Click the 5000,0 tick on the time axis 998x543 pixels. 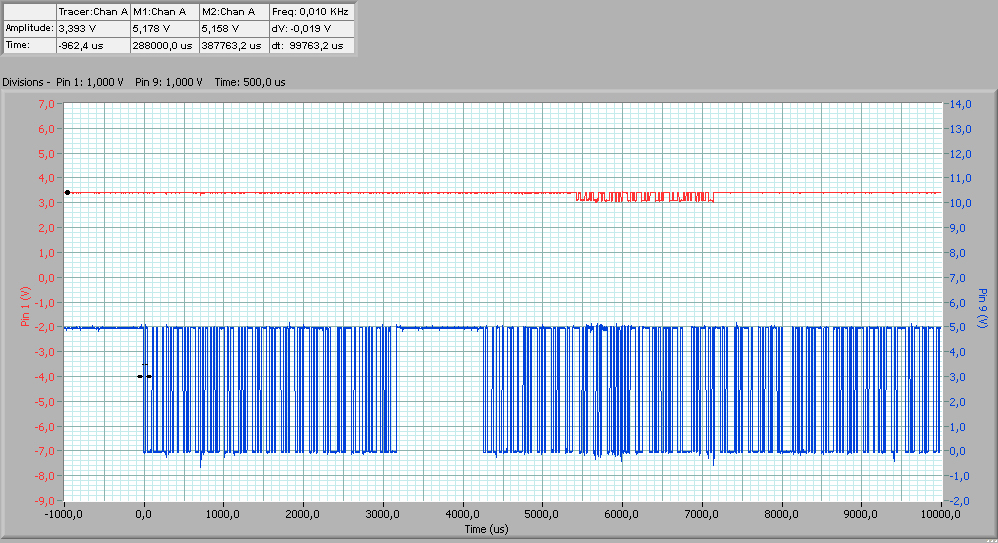click(542, 515)
